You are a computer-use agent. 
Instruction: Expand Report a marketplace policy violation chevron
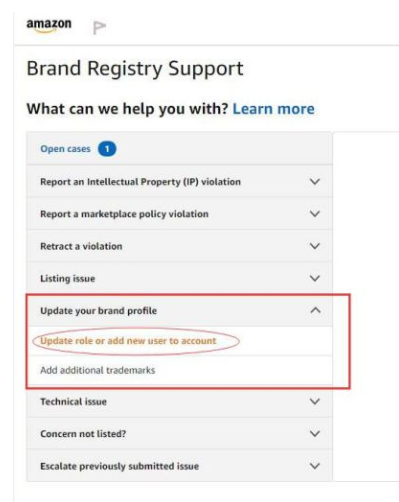[x=315, y=214]
